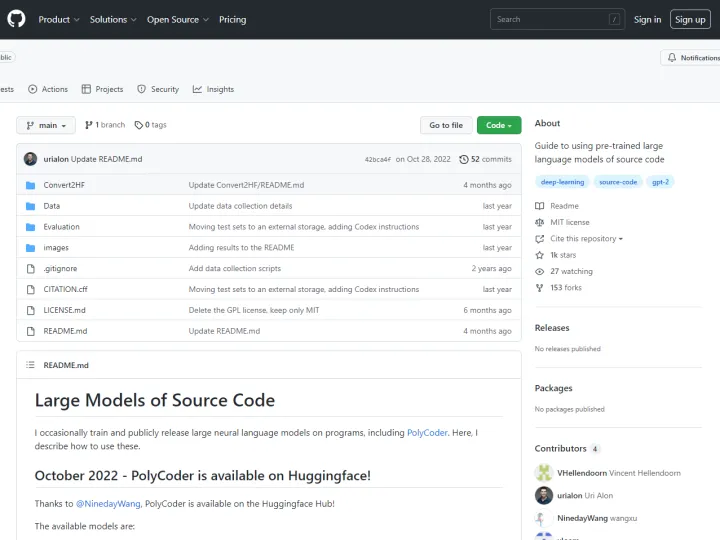Open commit 'Add data collection scripts'
This screenshot has width=720, height=540.
click(235, 269)
